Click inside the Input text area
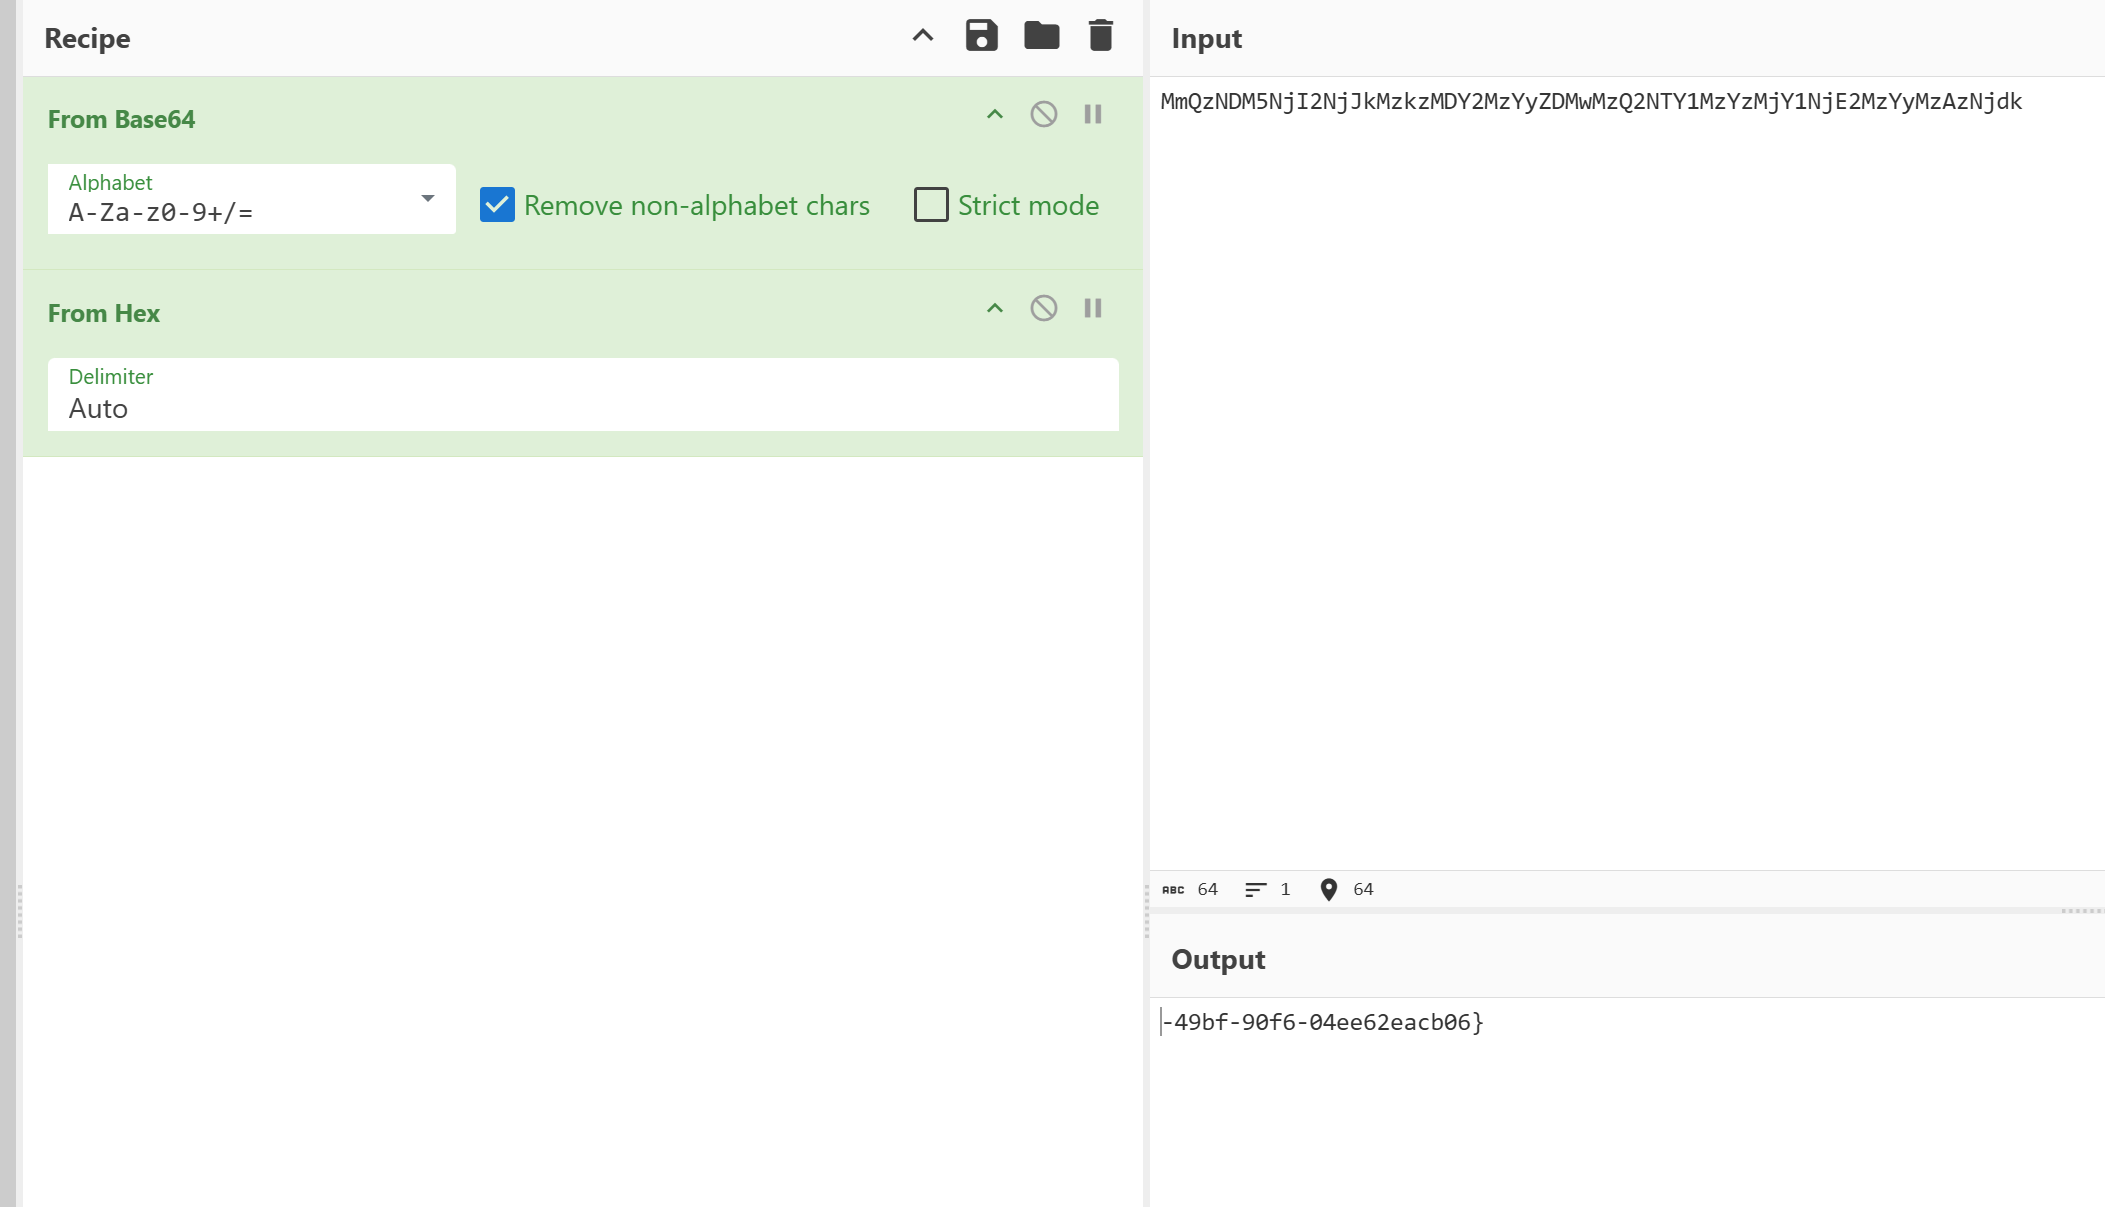2105x1207 pixels. click(x=1625, y=450)
